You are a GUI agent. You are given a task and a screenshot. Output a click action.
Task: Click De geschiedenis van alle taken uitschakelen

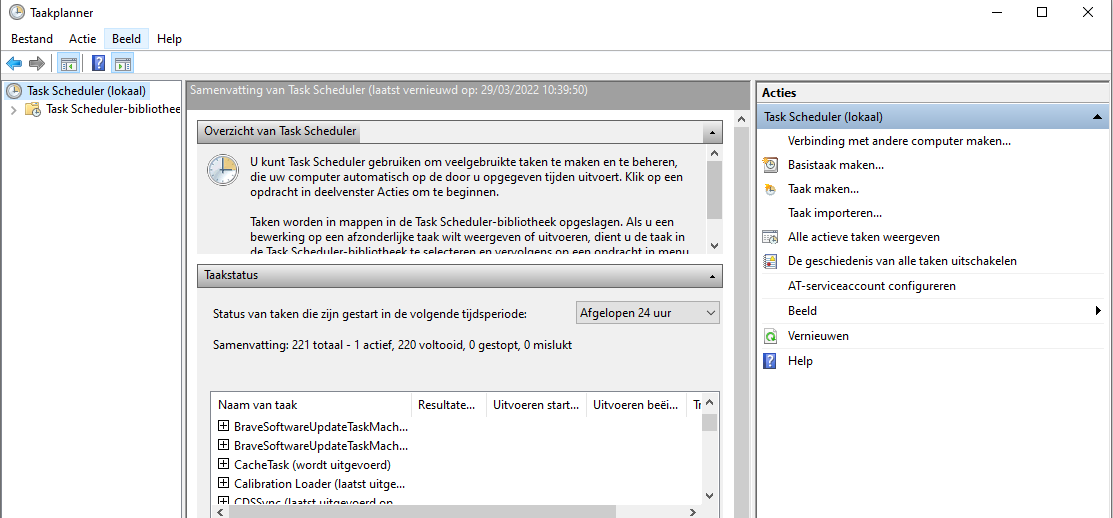902,261
